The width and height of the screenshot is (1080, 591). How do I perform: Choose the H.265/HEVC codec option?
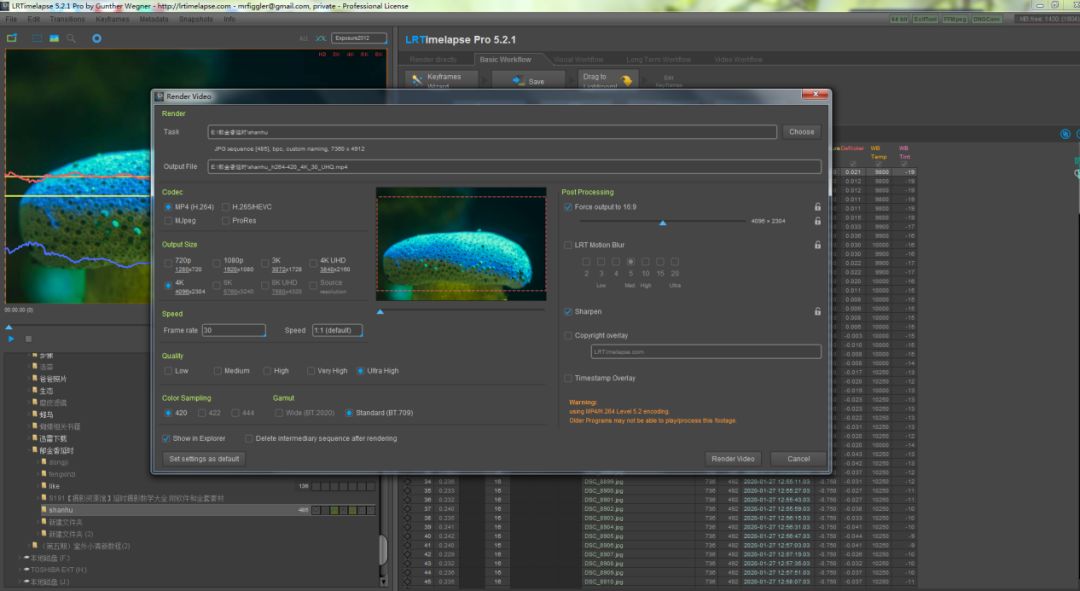point(225,207)
